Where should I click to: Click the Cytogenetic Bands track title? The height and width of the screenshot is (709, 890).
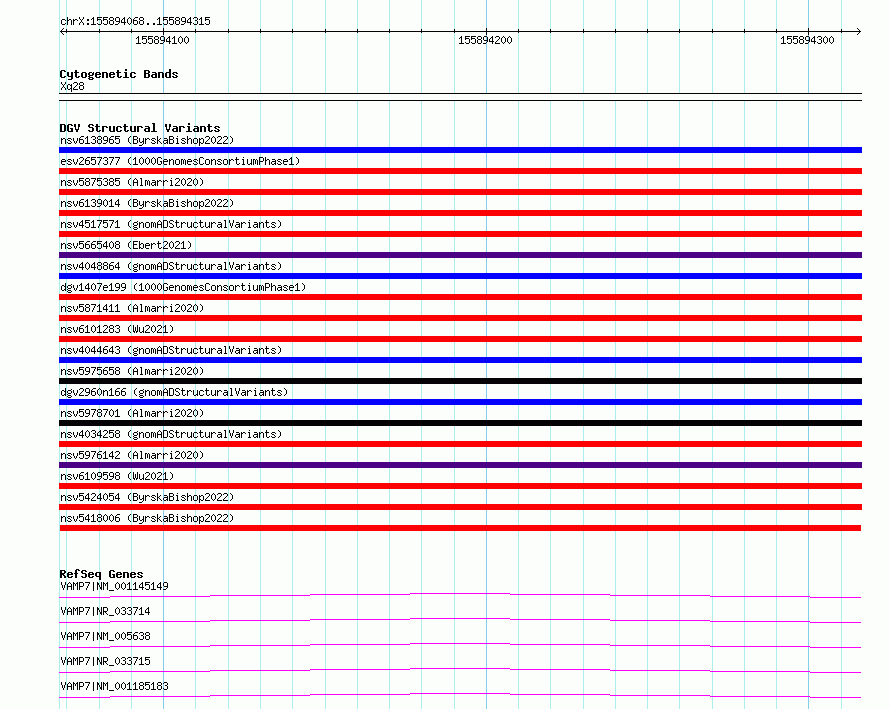pyautogui.click(x=119, y=74)
